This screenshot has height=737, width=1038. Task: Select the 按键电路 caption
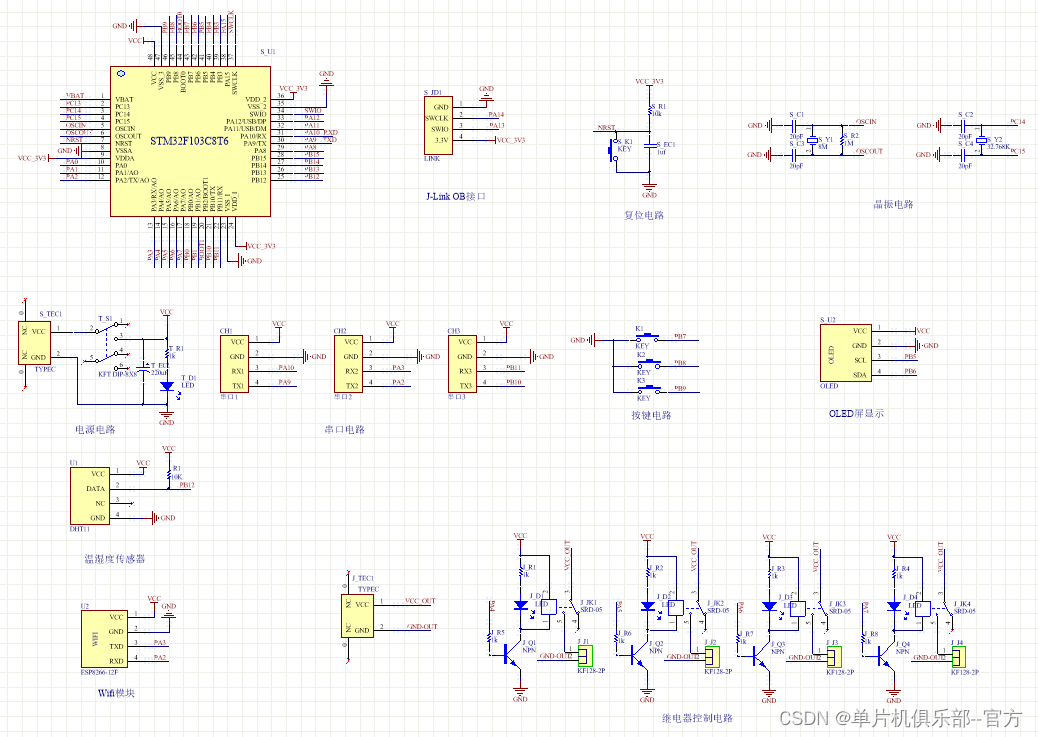(x=651, y=415)
